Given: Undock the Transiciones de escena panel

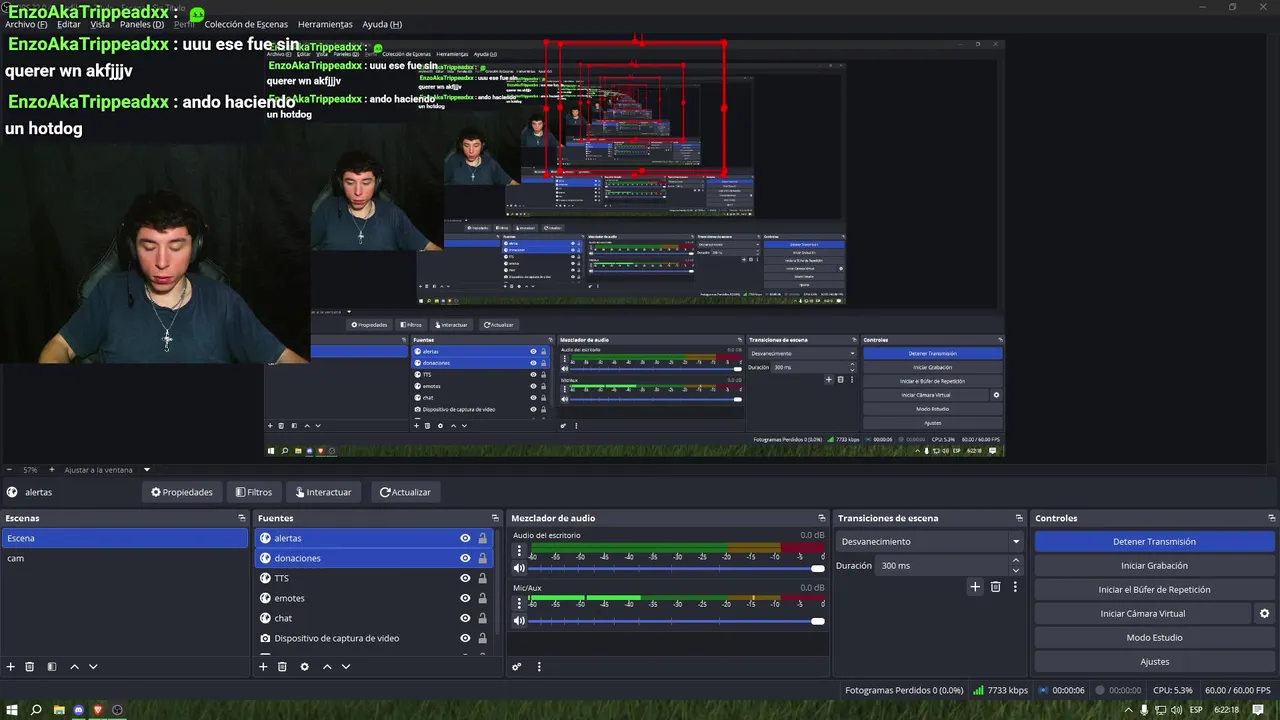Looking at the screenshot, I should [1019, 518].
